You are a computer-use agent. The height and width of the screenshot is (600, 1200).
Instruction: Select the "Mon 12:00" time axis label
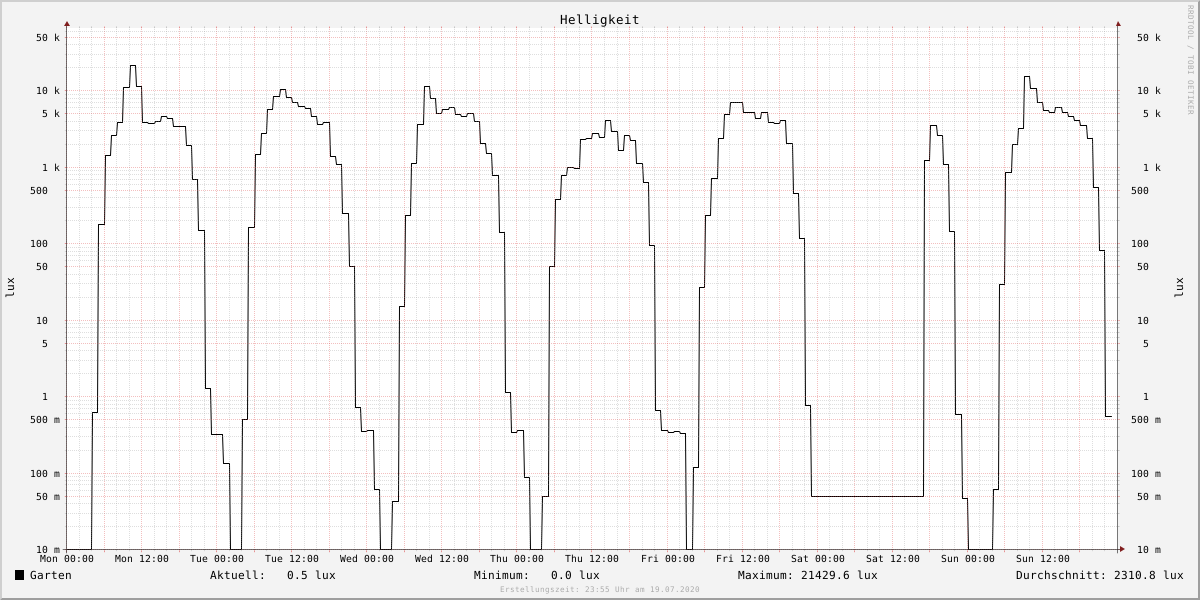[142, 559]
